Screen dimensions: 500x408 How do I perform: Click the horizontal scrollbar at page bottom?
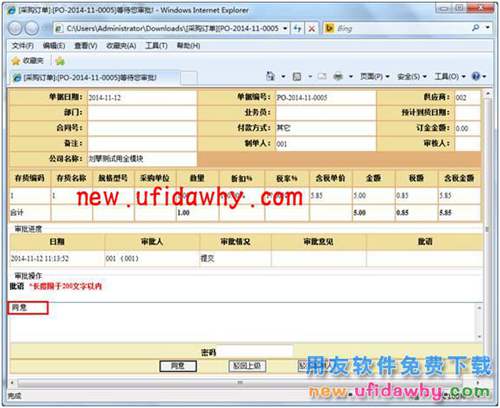(240, 382)
